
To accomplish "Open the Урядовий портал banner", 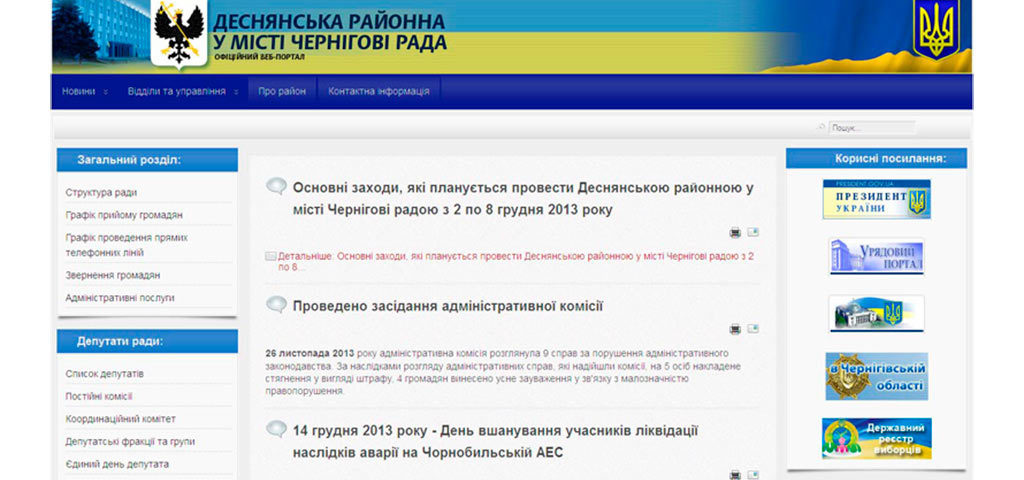I will point(876,256).
